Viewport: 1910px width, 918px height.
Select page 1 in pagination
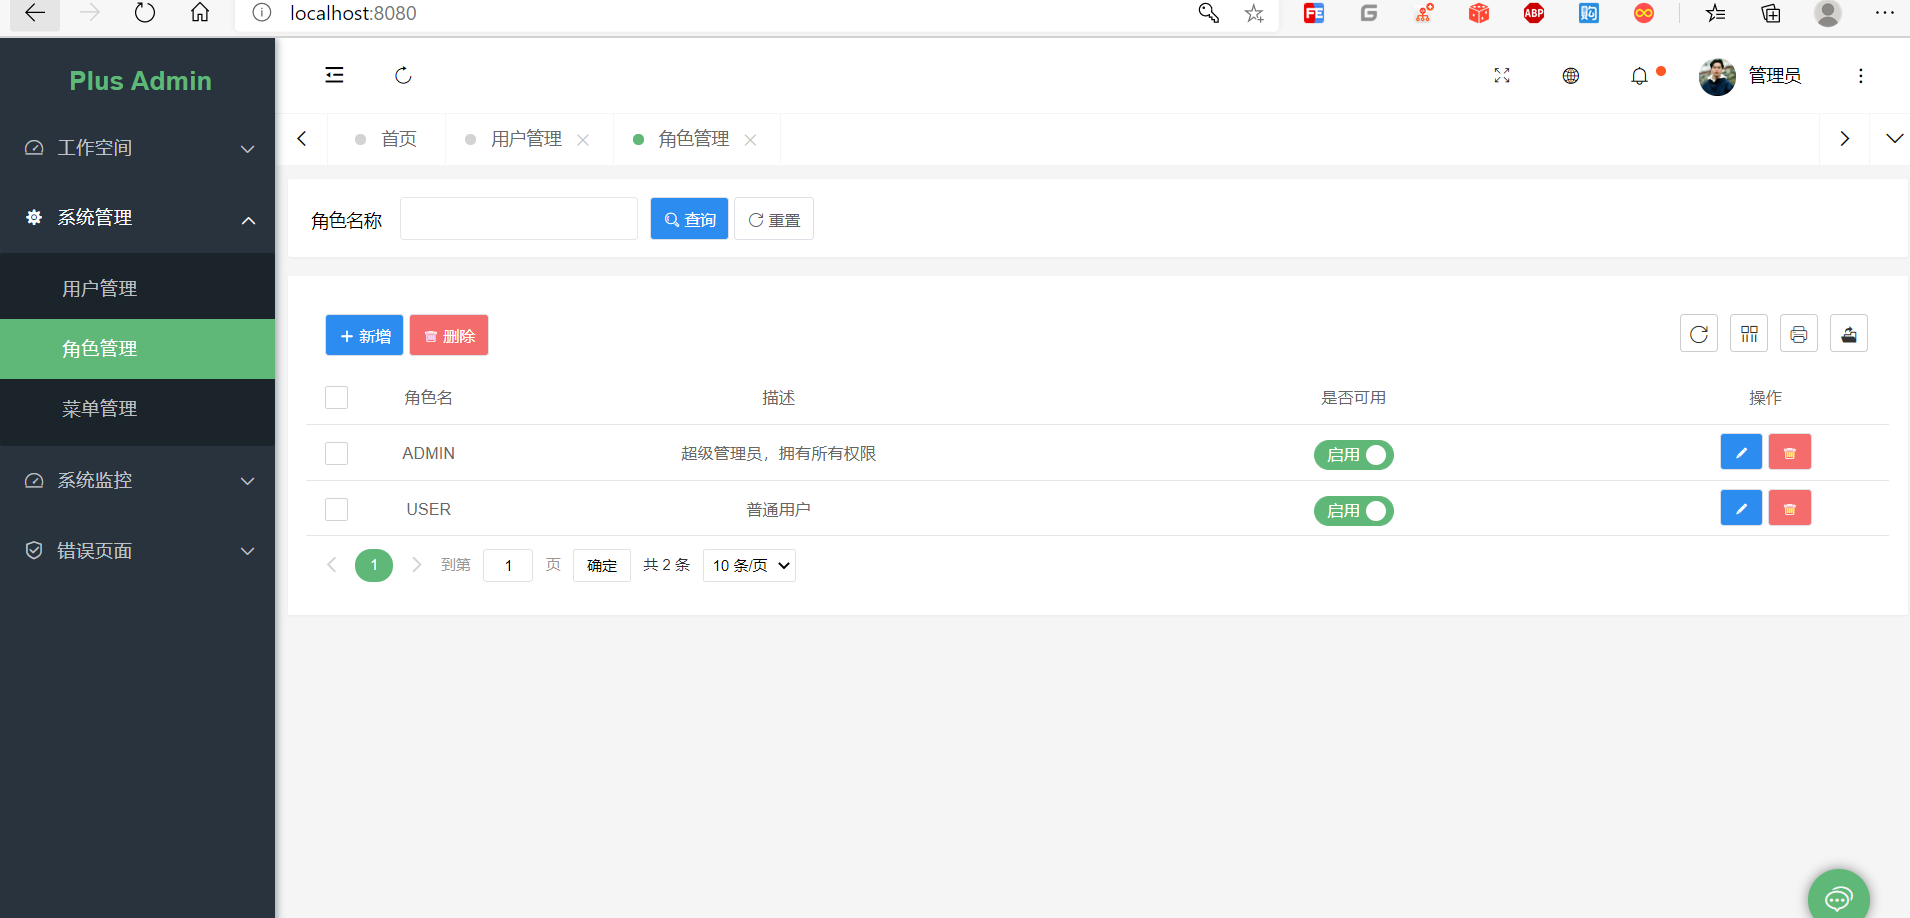tap(374, 565)
